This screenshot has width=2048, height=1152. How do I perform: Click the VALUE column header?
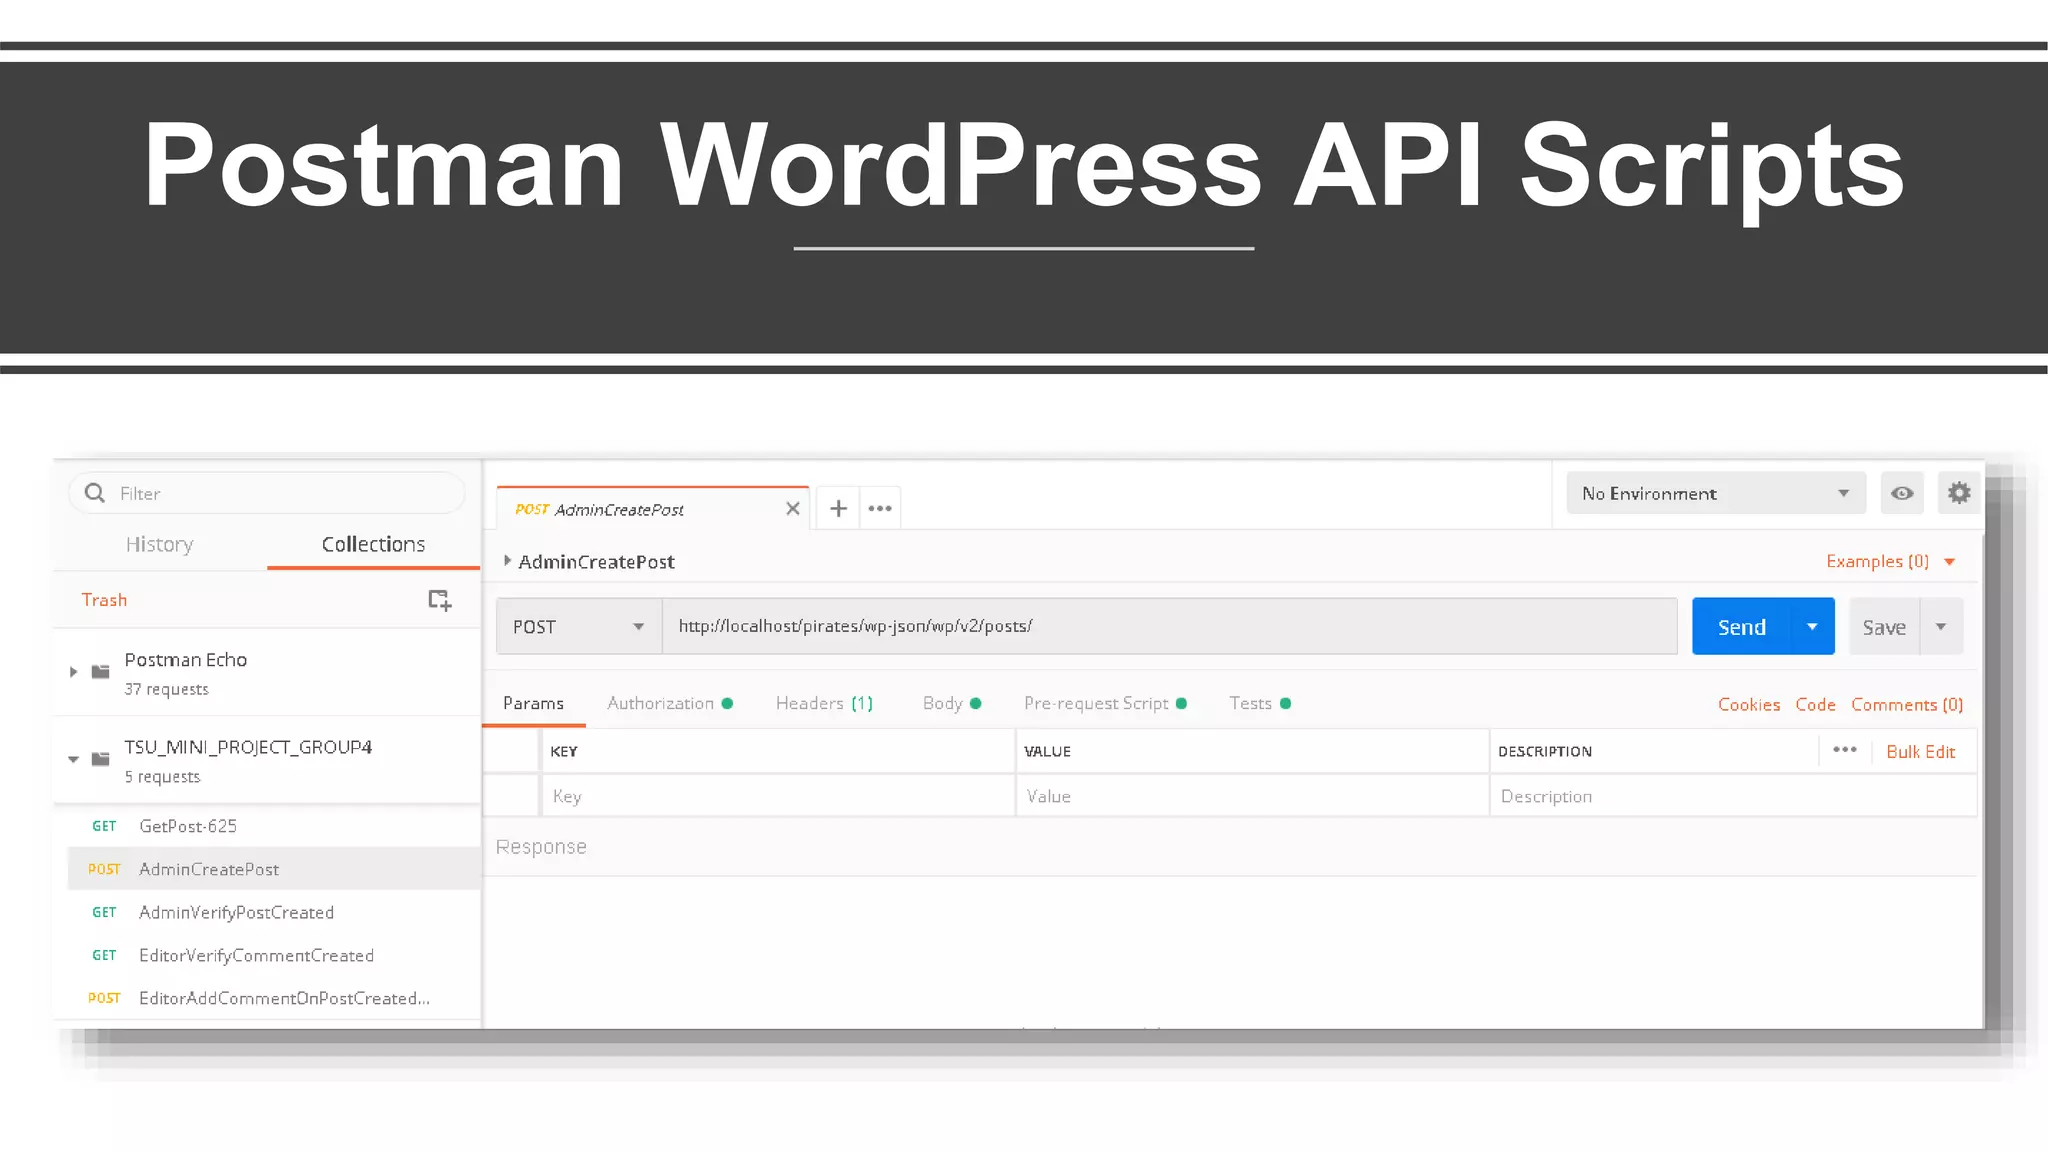[x=1047, y=751]
